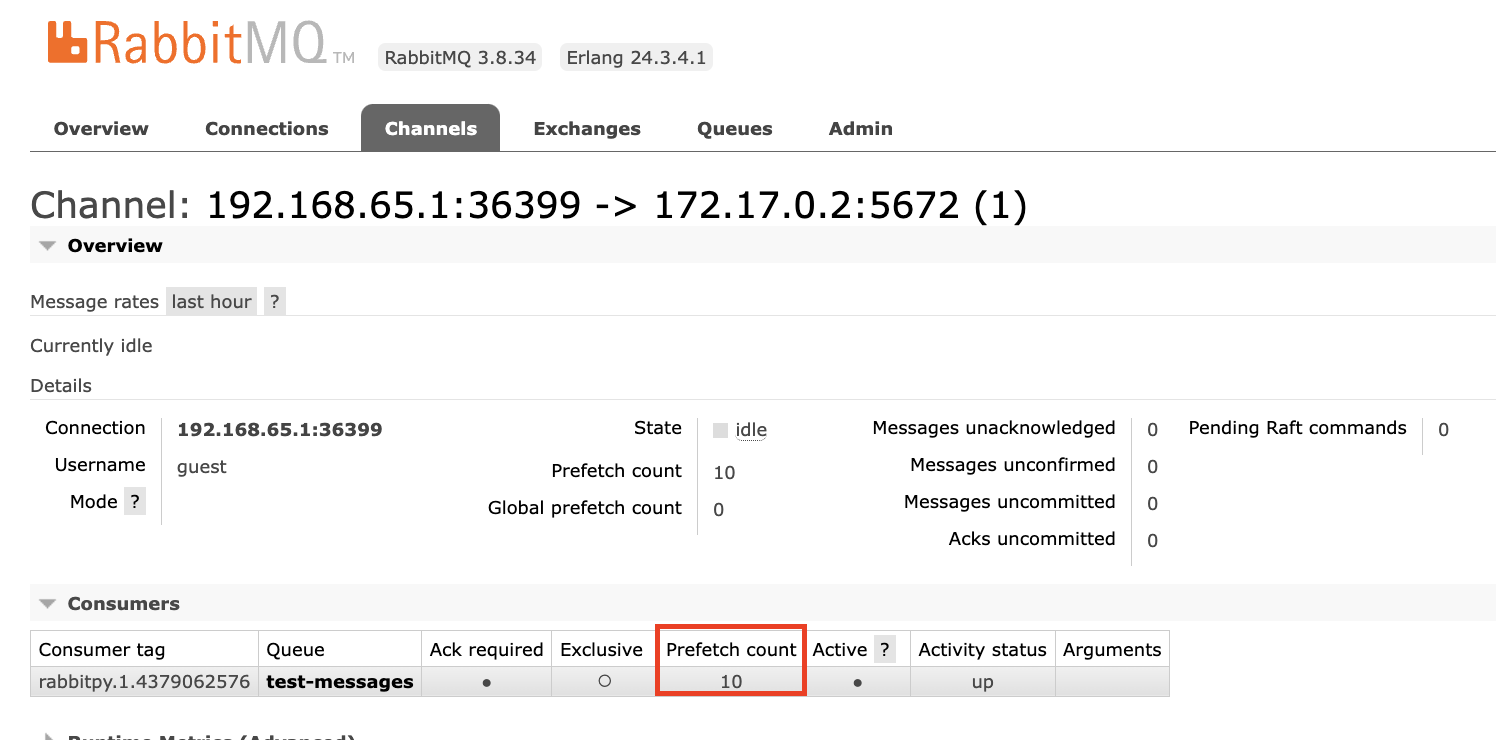Expand the Runtime Metrics section
This screenshot has width=1496, height=740.
click(x=200, y=738)
